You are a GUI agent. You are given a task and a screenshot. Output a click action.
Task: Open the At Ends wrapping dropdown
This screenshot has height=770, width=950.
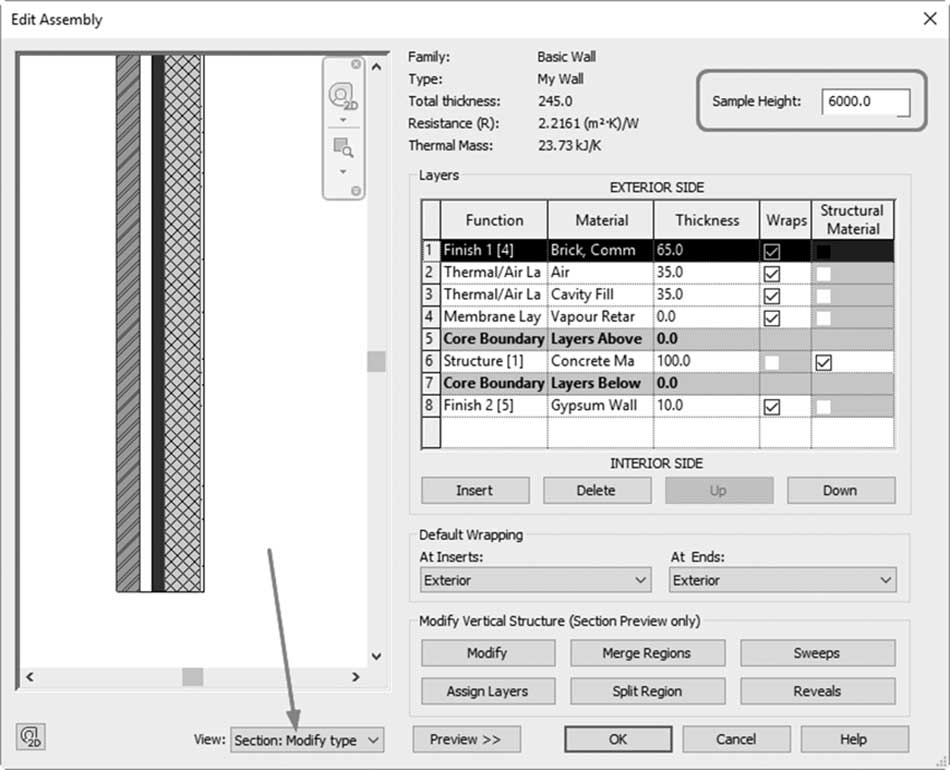click(783, 580)
